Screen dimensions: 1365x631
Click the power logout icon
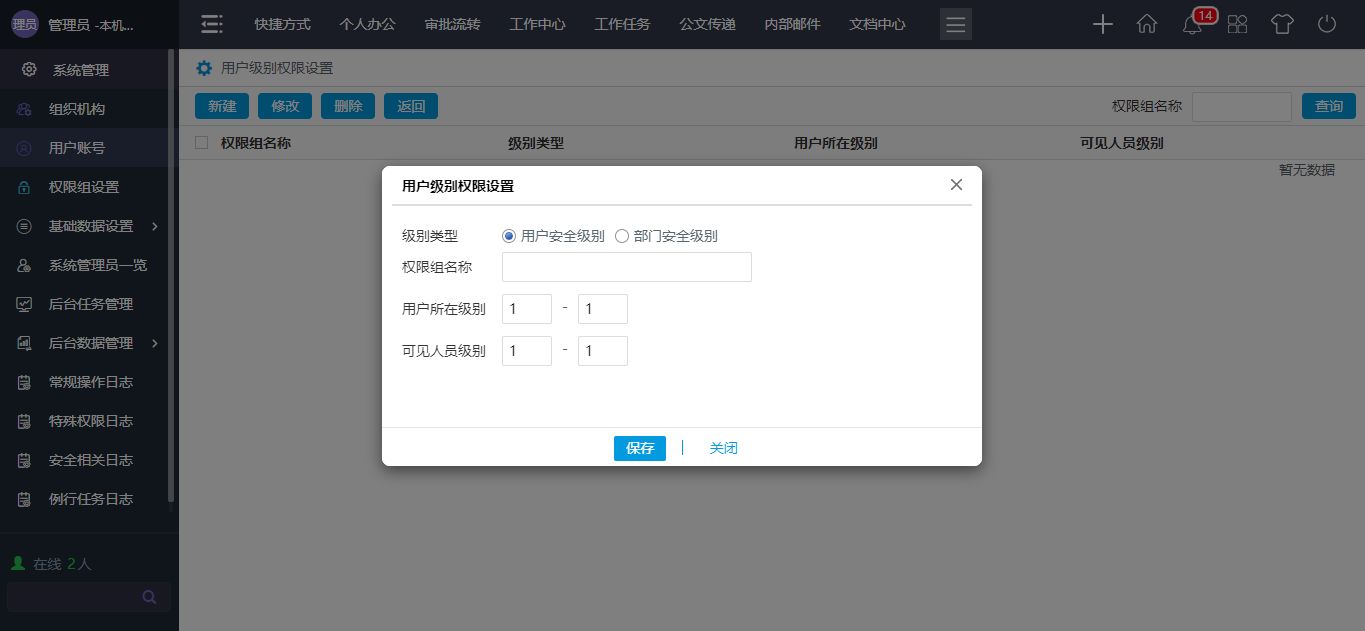pyautogui.click(x=1327, y=25)
